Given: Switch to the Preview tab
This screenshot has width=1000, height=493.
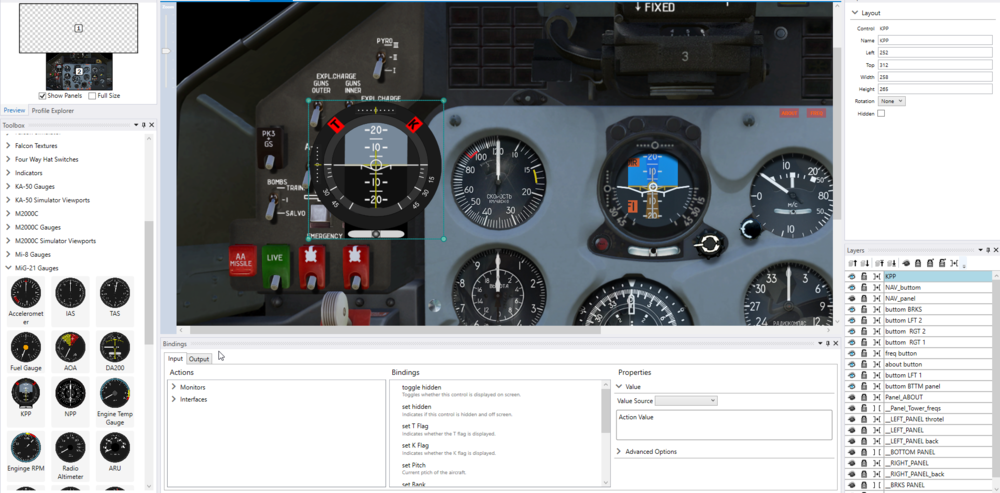Looking at the screenshot, I should pos(14,110).
